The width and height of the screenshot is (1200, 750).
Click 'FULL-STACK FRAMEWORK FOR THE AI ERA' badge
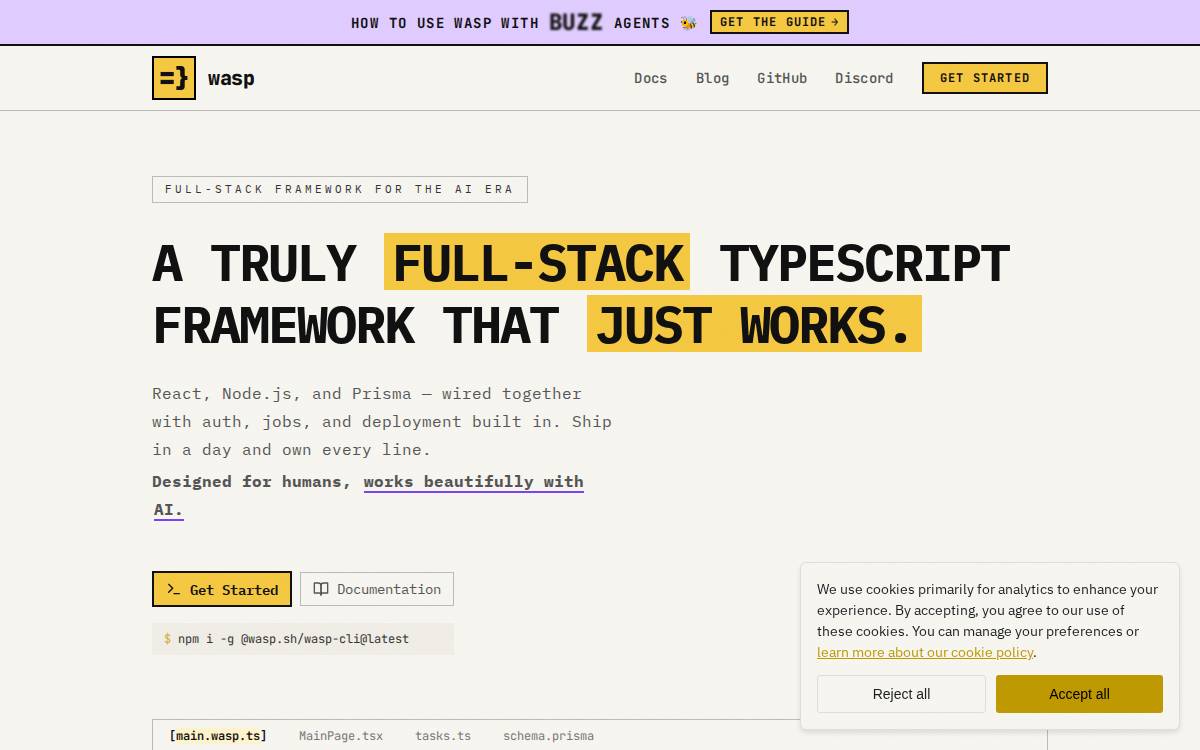point(340,189)
